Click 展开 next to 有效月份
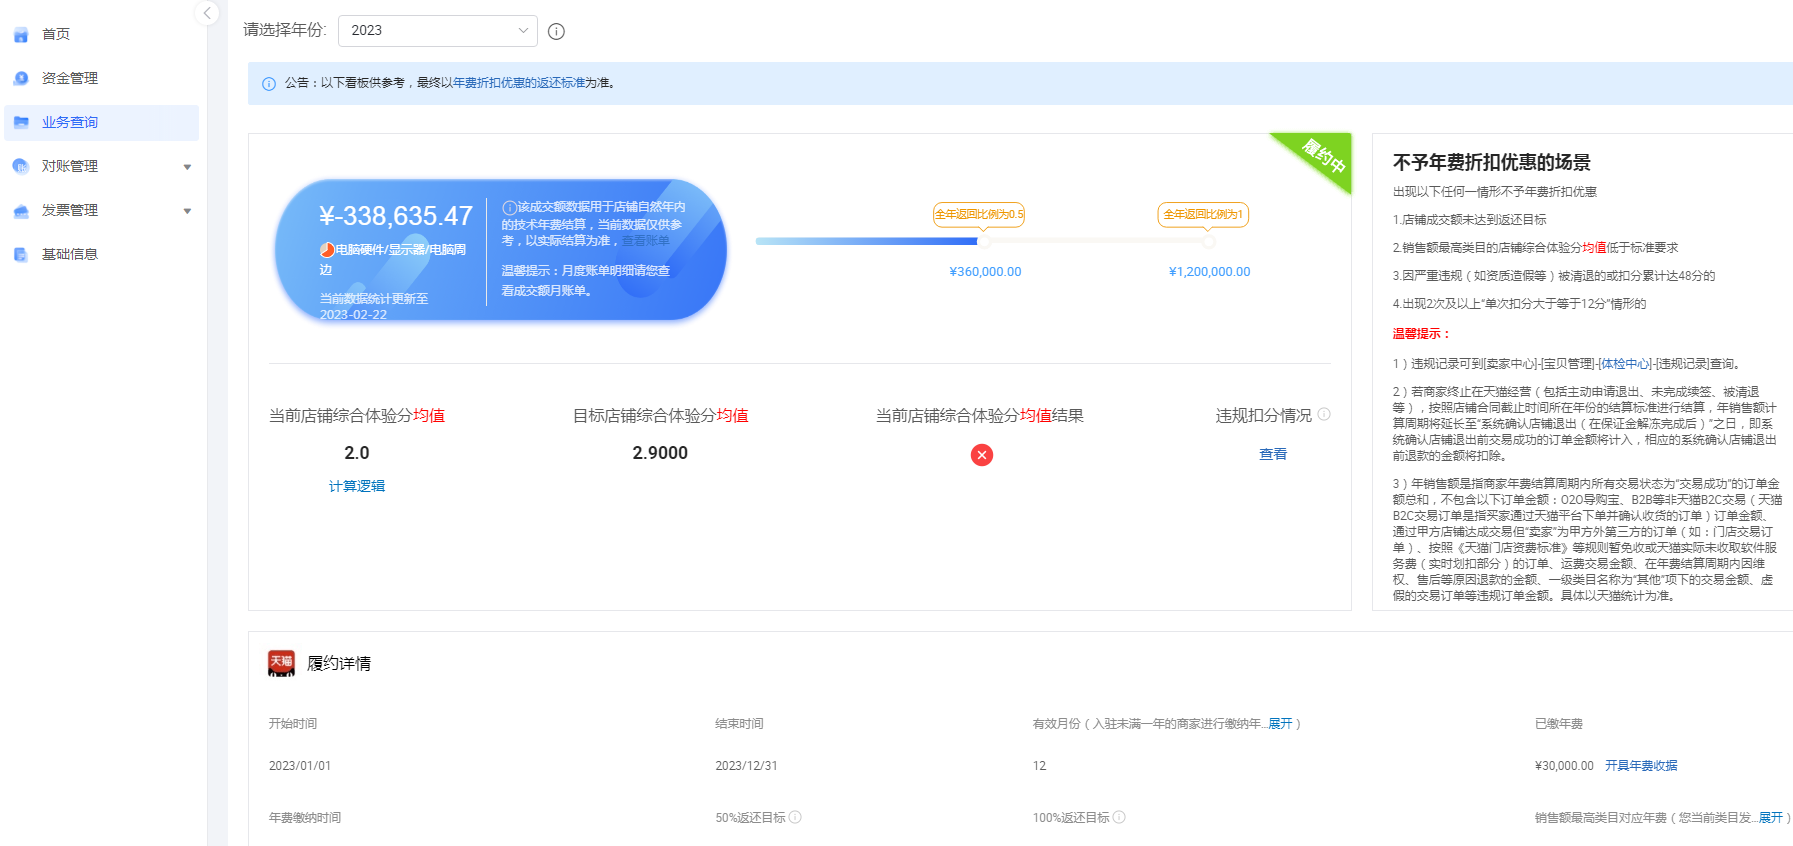Screen dimensions: 1793x846 point(1280,724)
